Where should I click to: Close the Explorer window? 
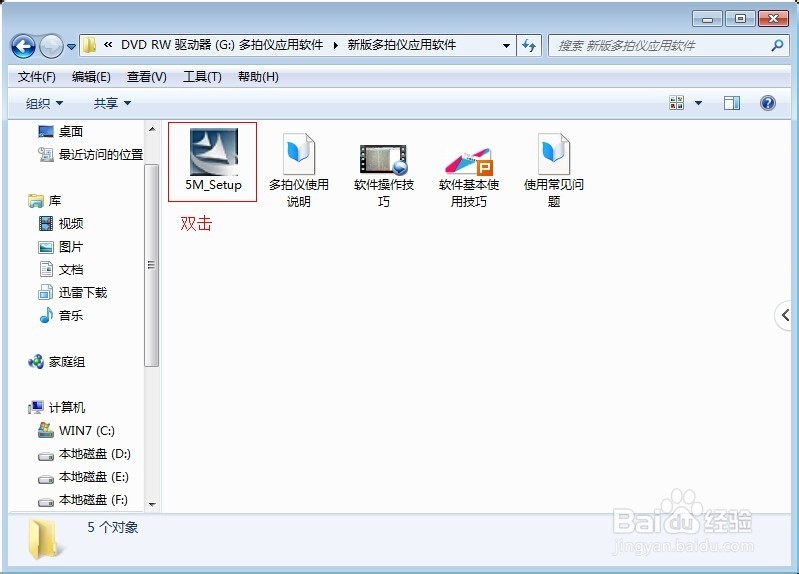(773, 19)
